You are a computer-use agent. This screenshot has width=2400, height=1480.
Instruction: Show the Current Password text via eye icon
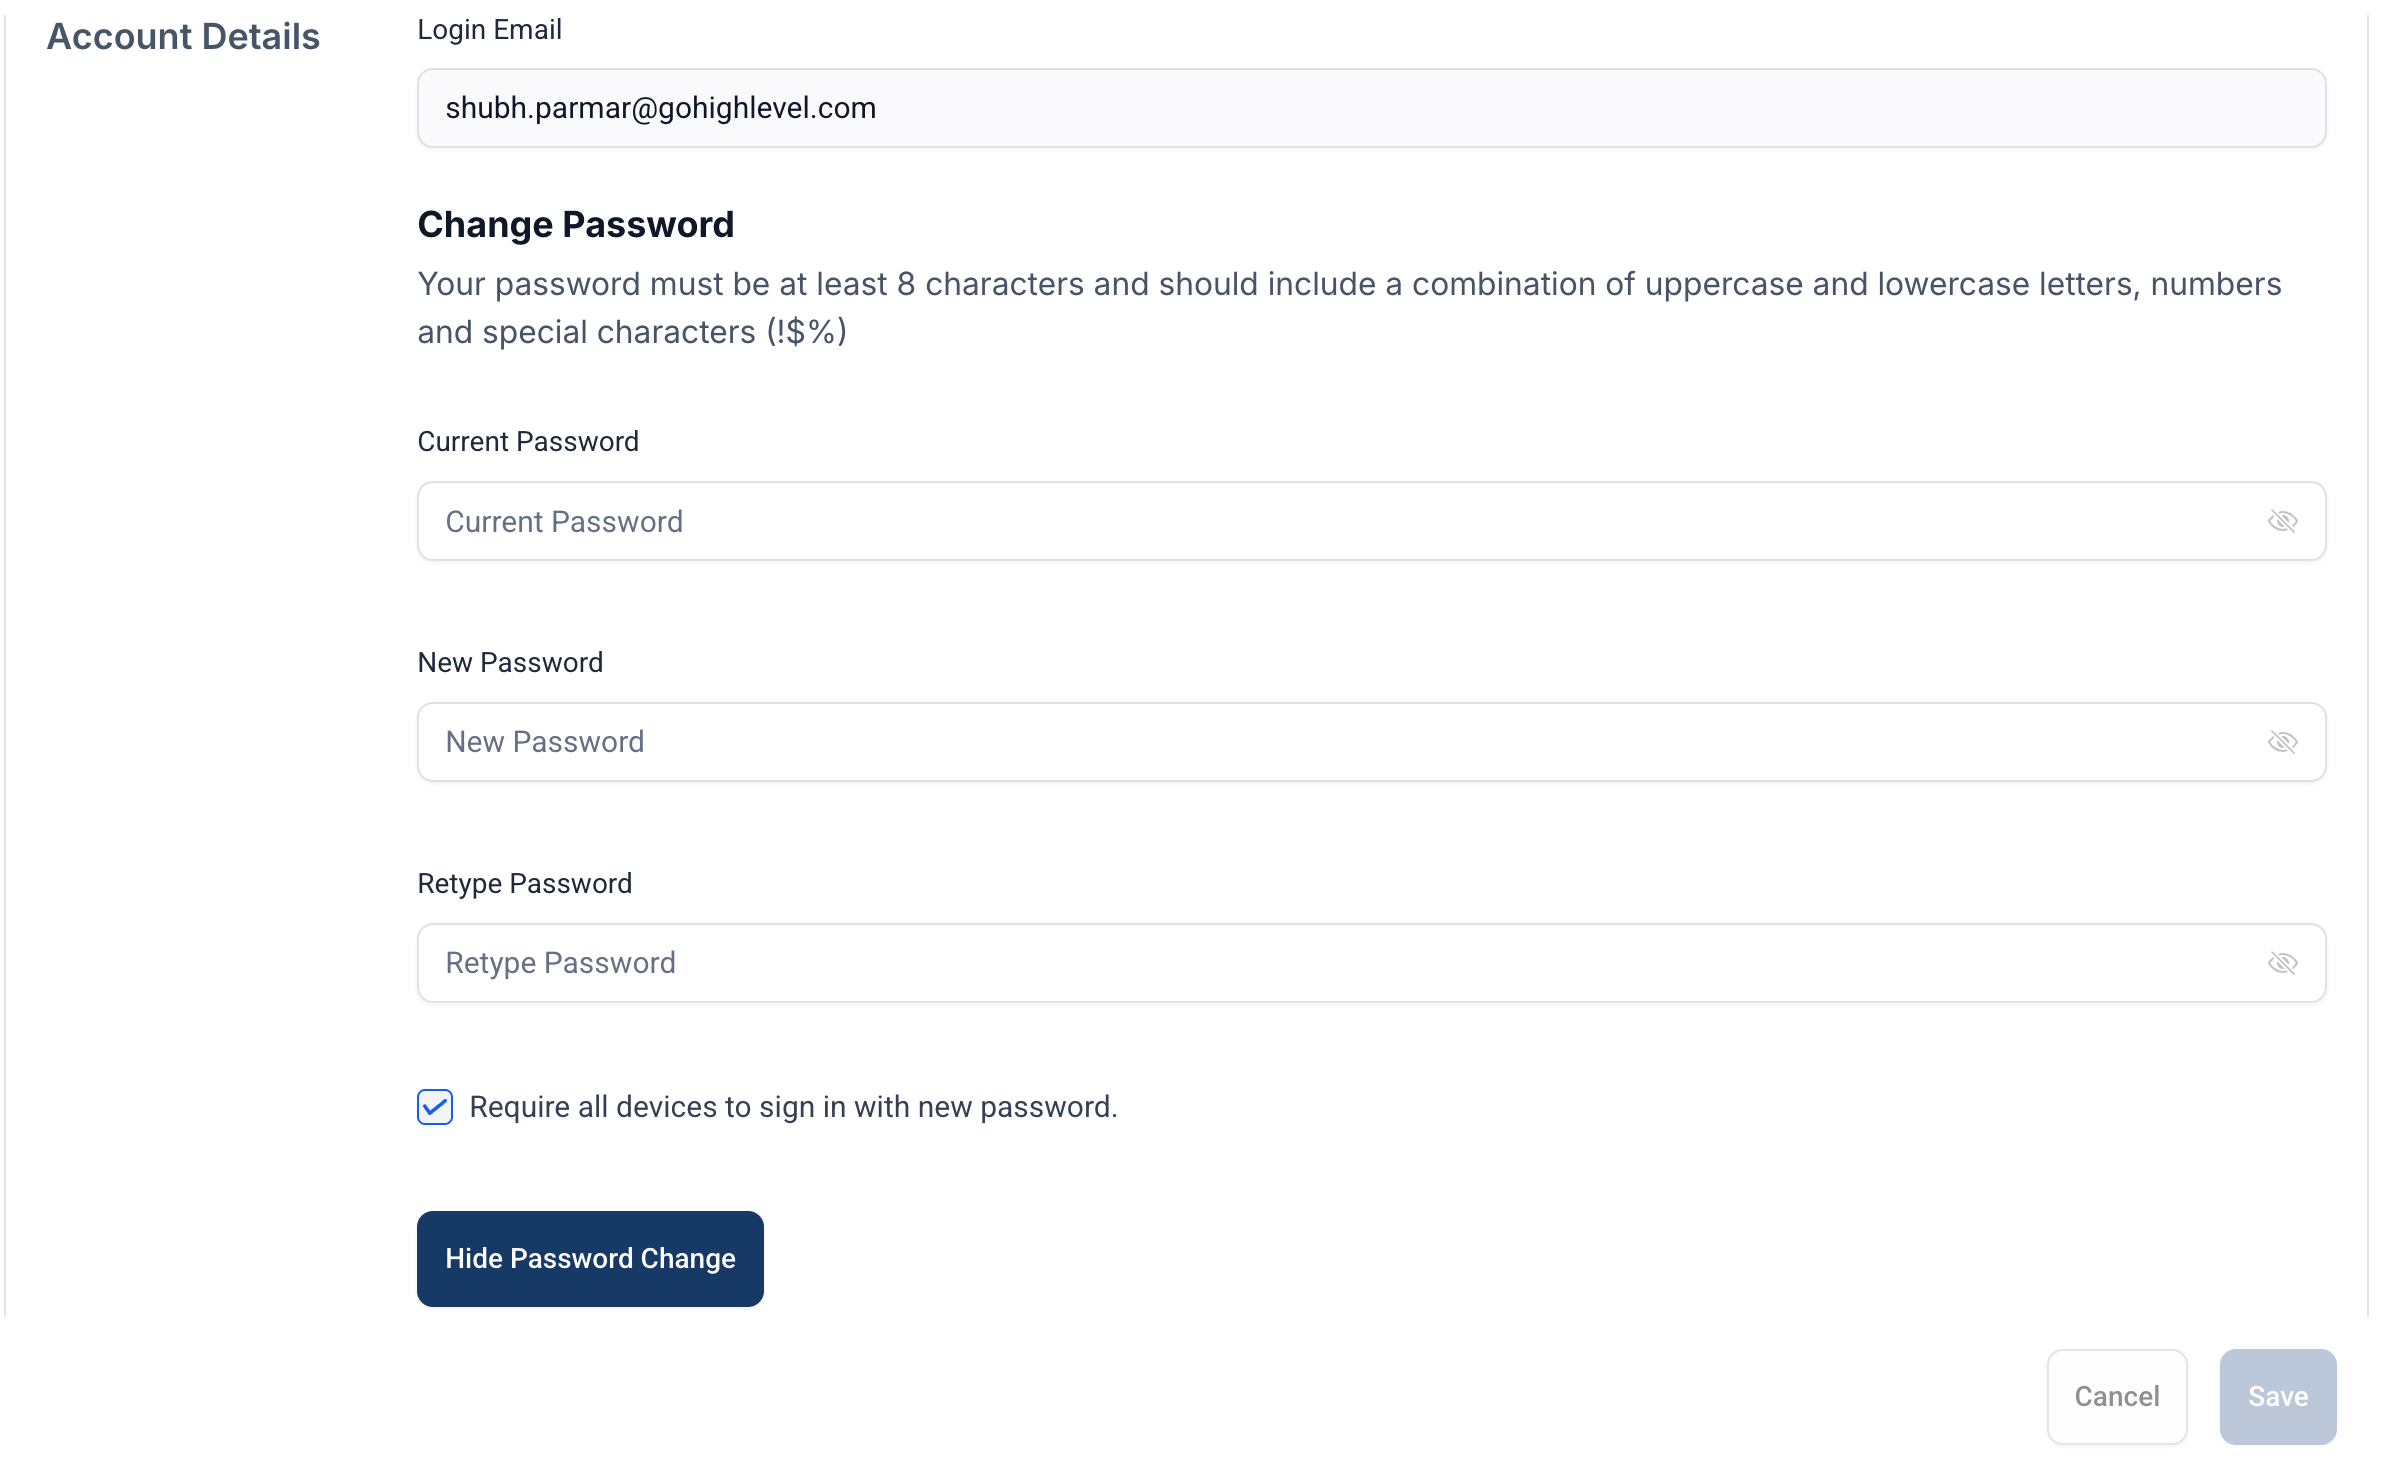(x=2282, y=521)
